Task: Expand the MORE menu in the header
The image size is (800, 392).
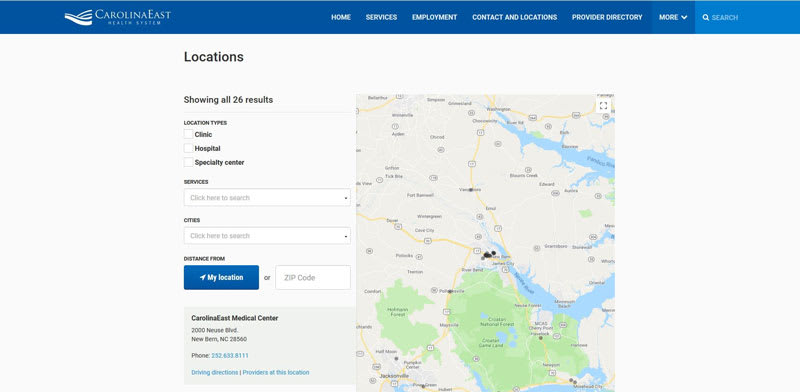Action: pyautogui.click(x=673, y=17)
